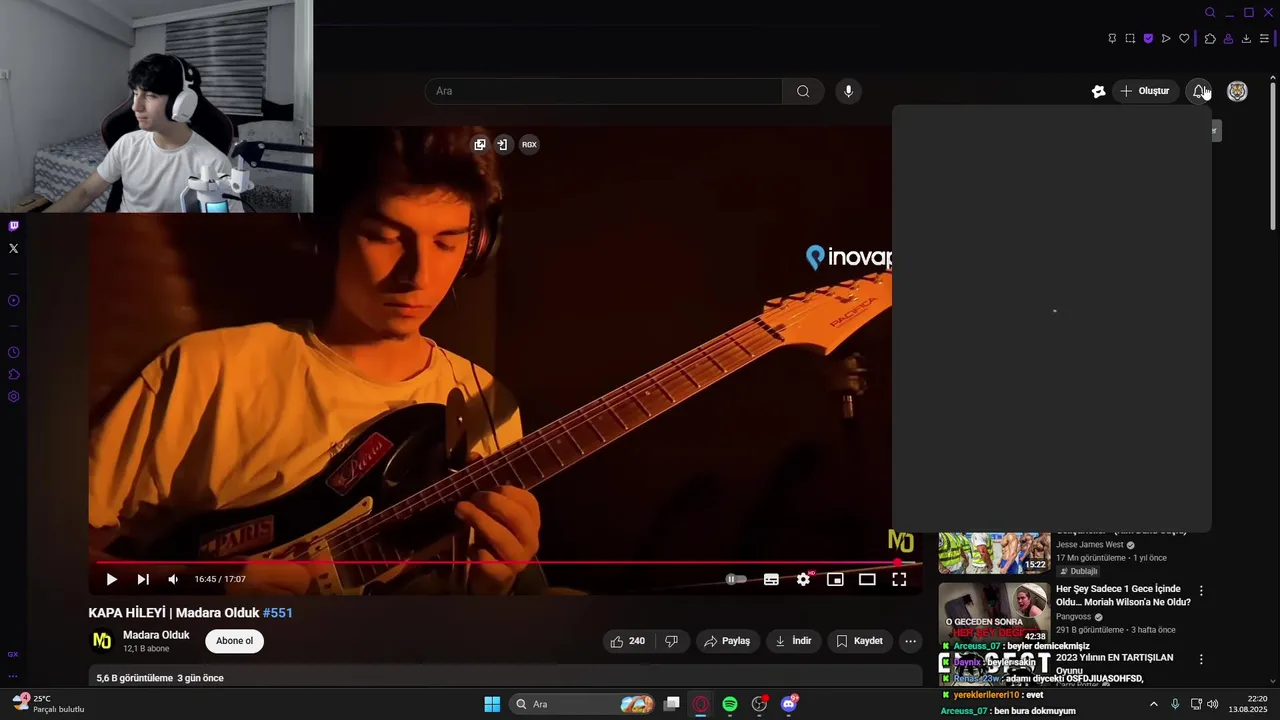Viewport: 1280px width, 720px height.
Task: Bookmark page with heart icon
Action: tap(1184, 39)
